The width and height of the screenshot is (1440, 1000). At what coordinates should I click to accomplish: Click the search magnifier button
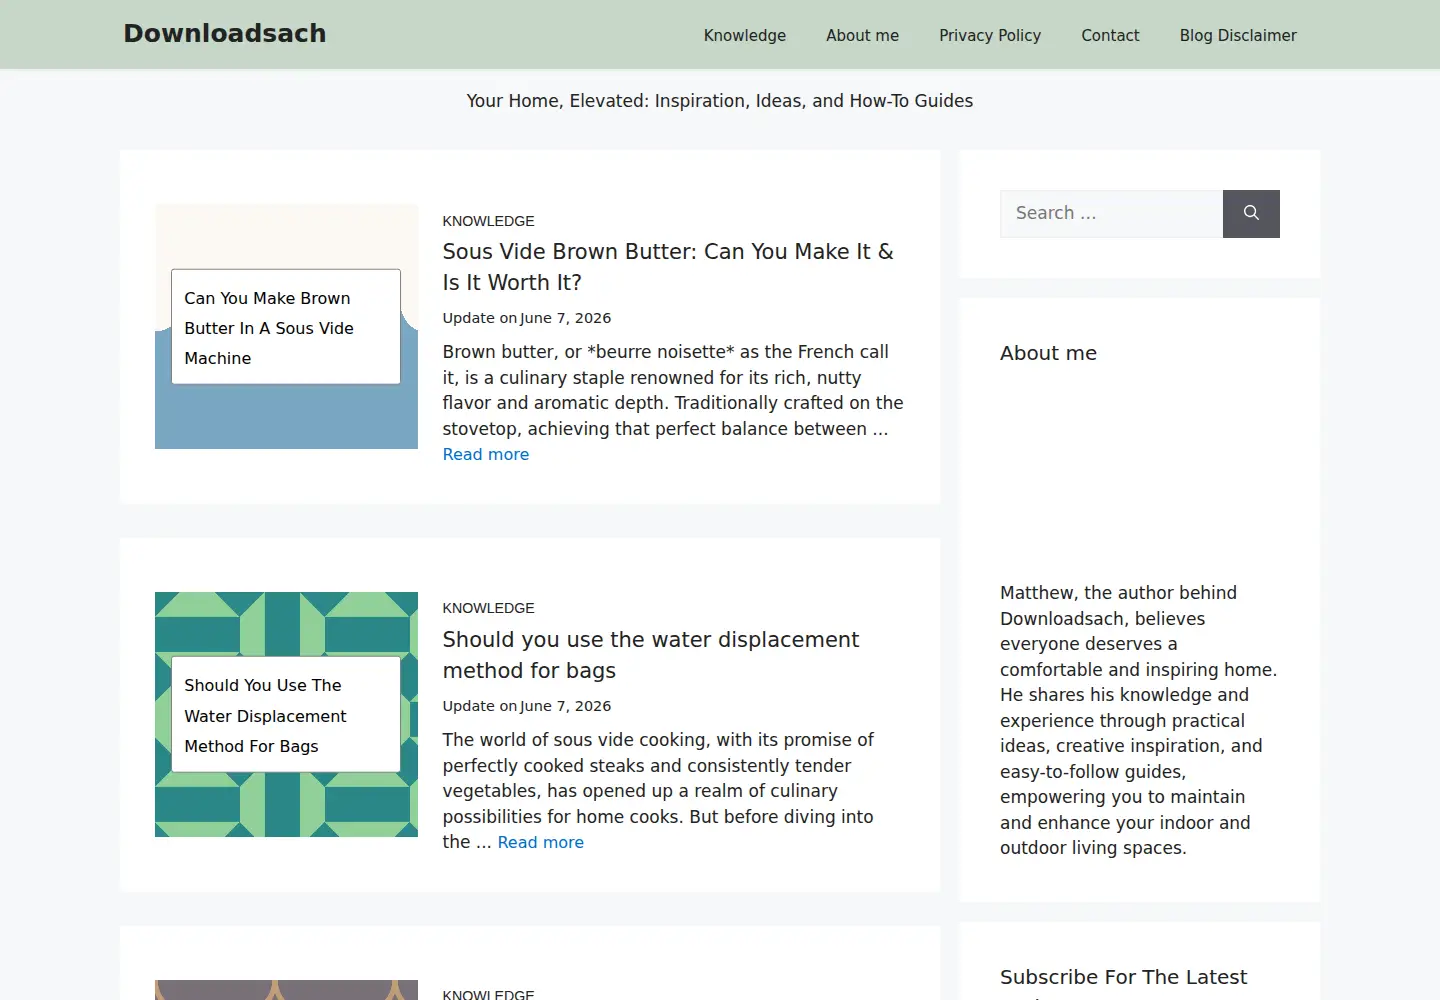1251,214
